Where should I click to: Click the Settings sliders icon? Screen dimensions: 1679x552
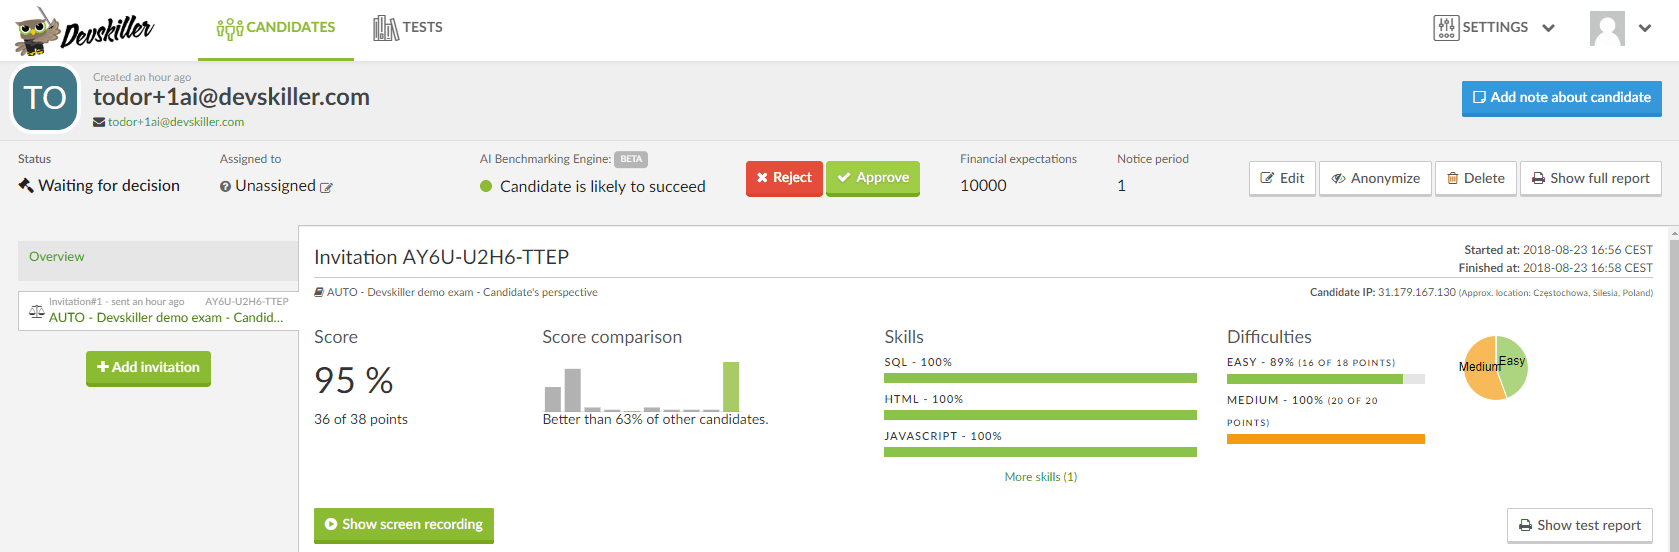point(1446,28)
